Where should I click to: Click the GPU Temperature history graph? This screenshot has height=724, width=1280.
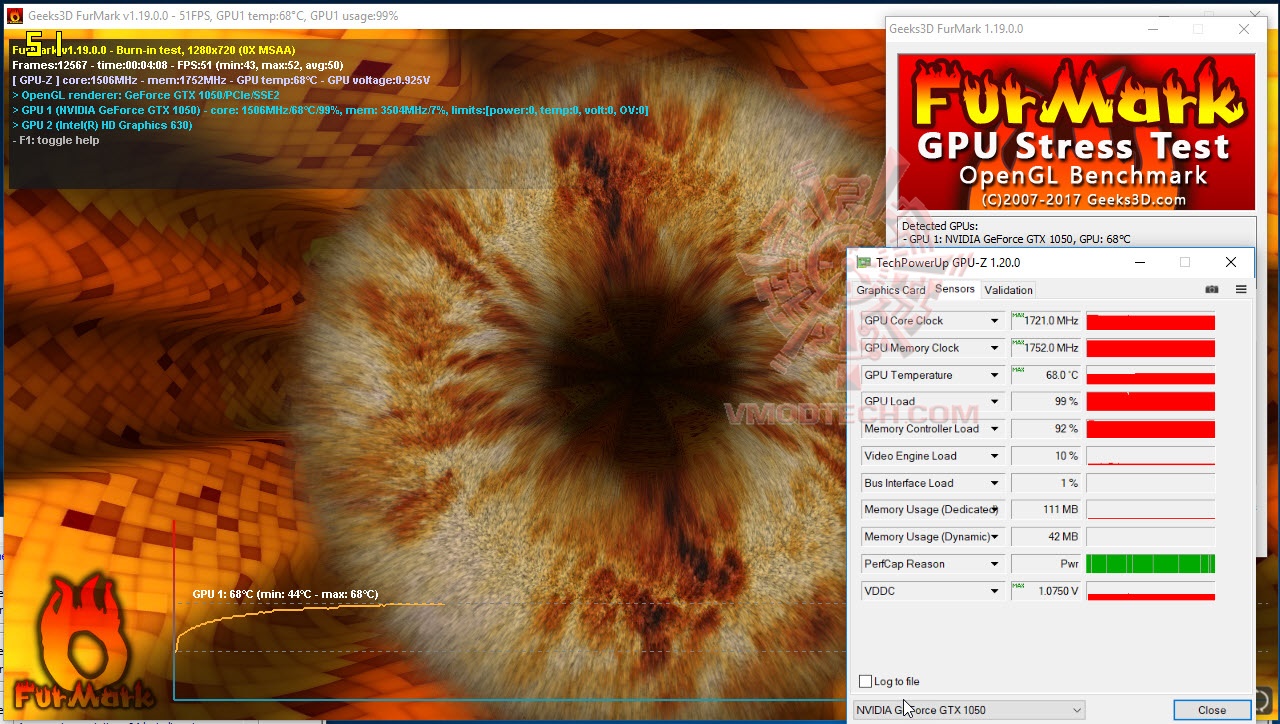[1150, 375]
